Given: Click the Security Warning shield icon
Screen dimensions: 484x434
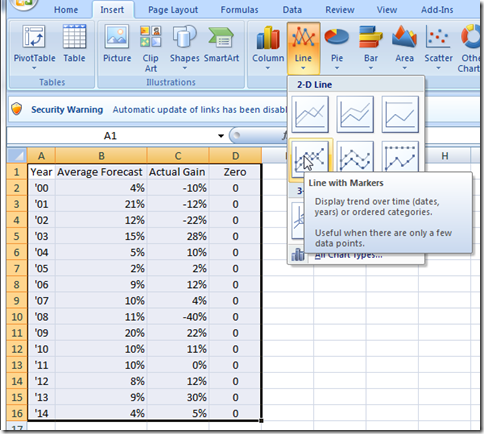Looking at the screenshot, I should 17,109.
